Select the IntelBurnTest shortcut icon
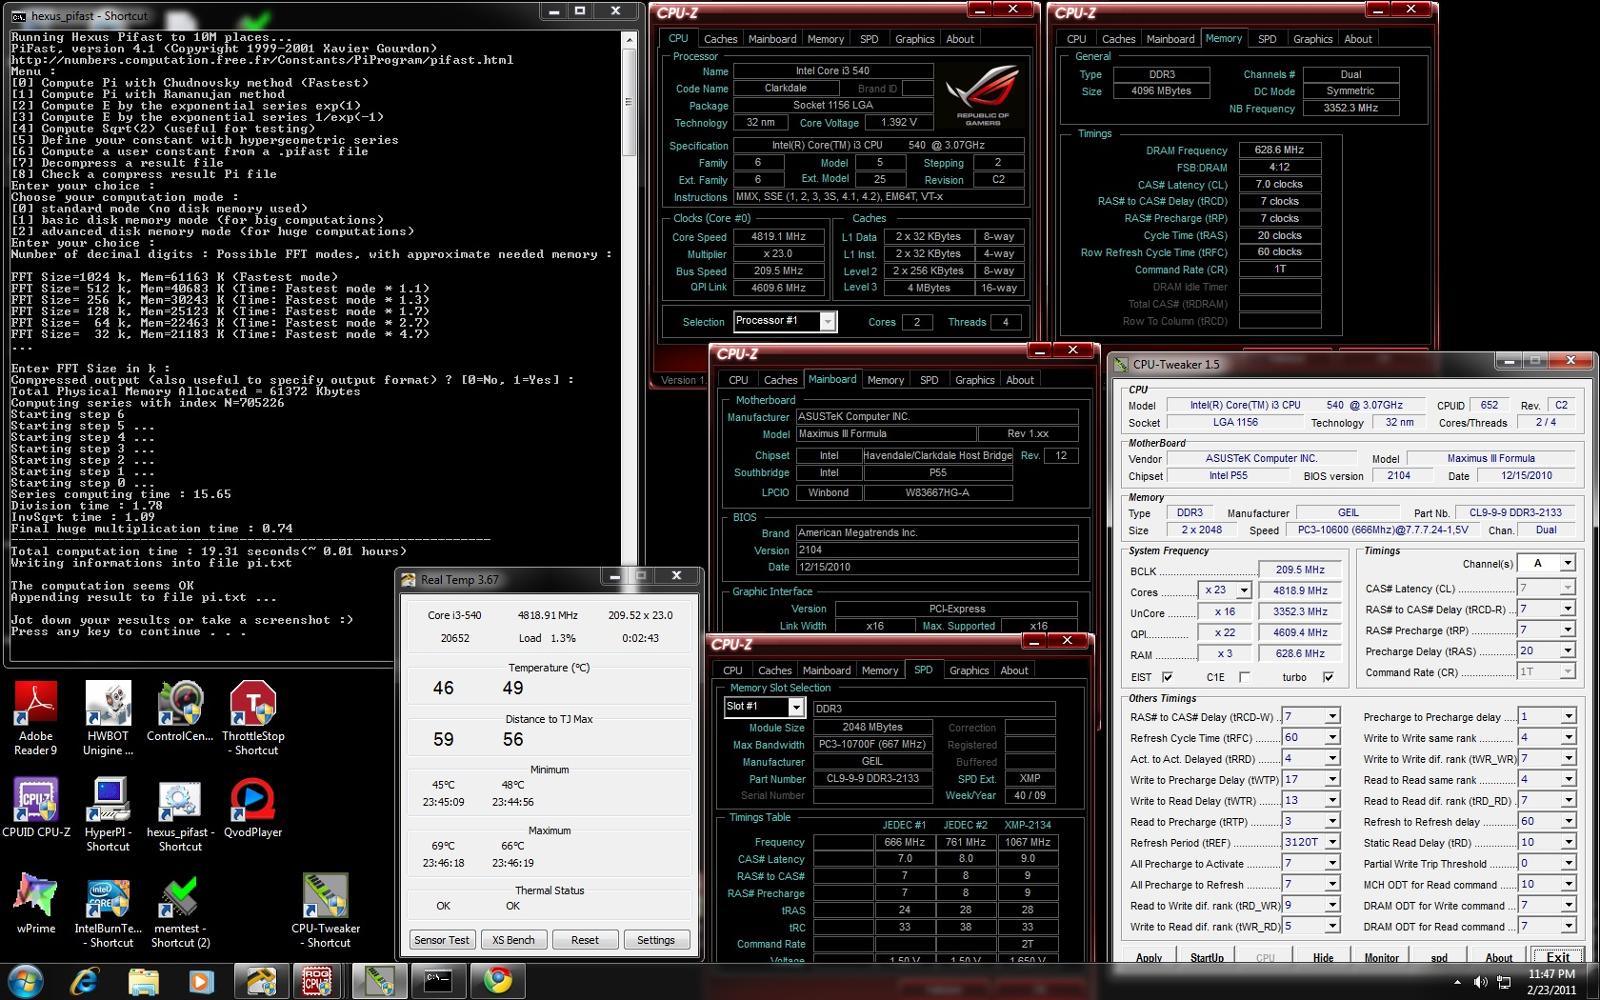This screenshot has height=1000, width=1600. 108,910
